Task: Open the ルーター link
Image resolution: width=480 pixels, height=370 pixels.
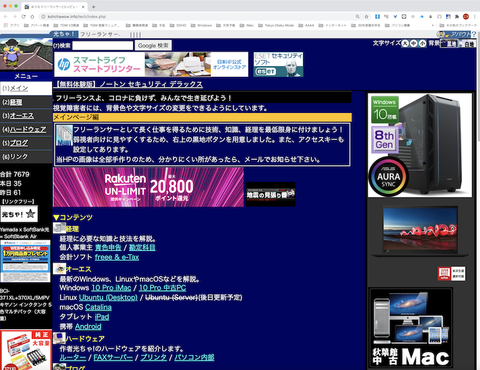Action: 73,357
